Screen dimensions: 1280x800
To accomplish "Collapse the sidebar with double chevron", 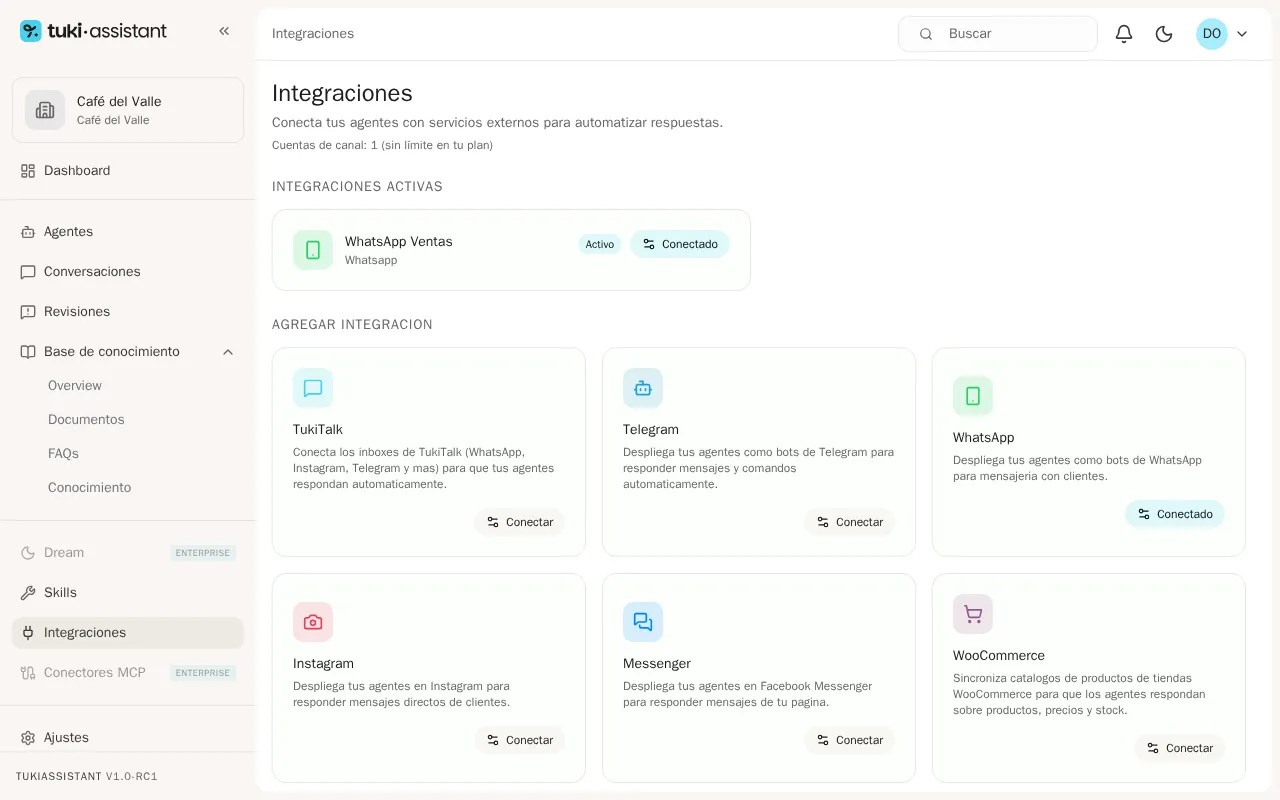I will tap(224, 31).
